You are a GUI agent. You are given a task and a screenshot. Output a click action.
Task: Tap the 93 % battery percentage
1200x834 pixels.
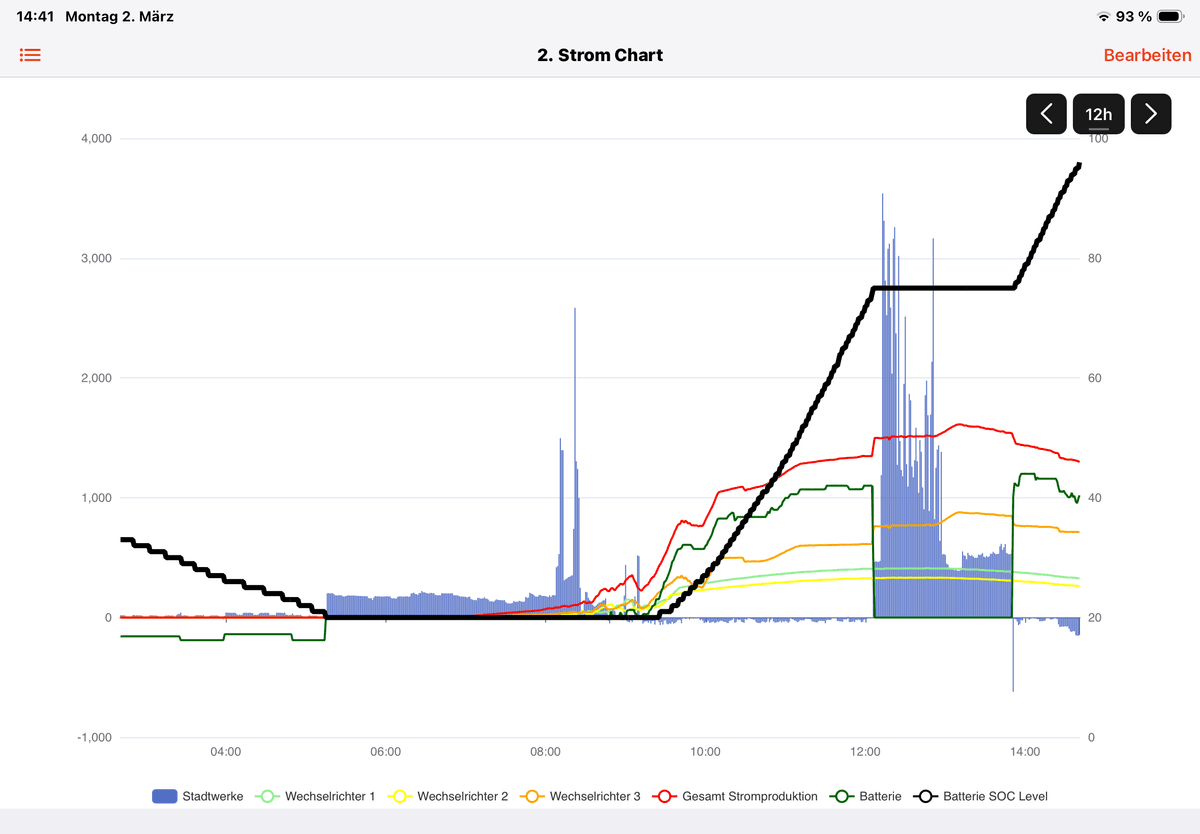1134,16
